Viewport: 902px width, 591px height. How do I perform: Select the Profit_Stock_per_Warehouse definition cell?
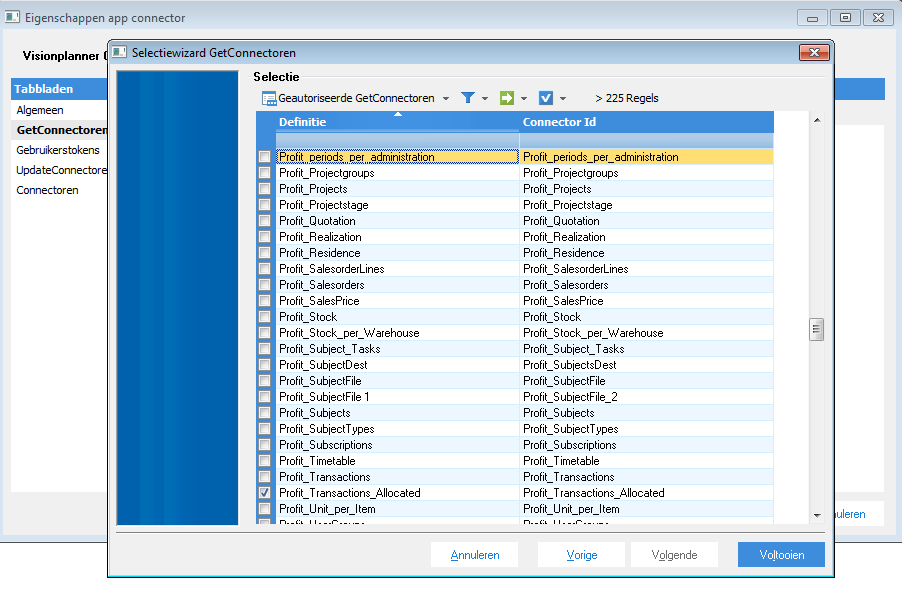[x=398, y=333]
